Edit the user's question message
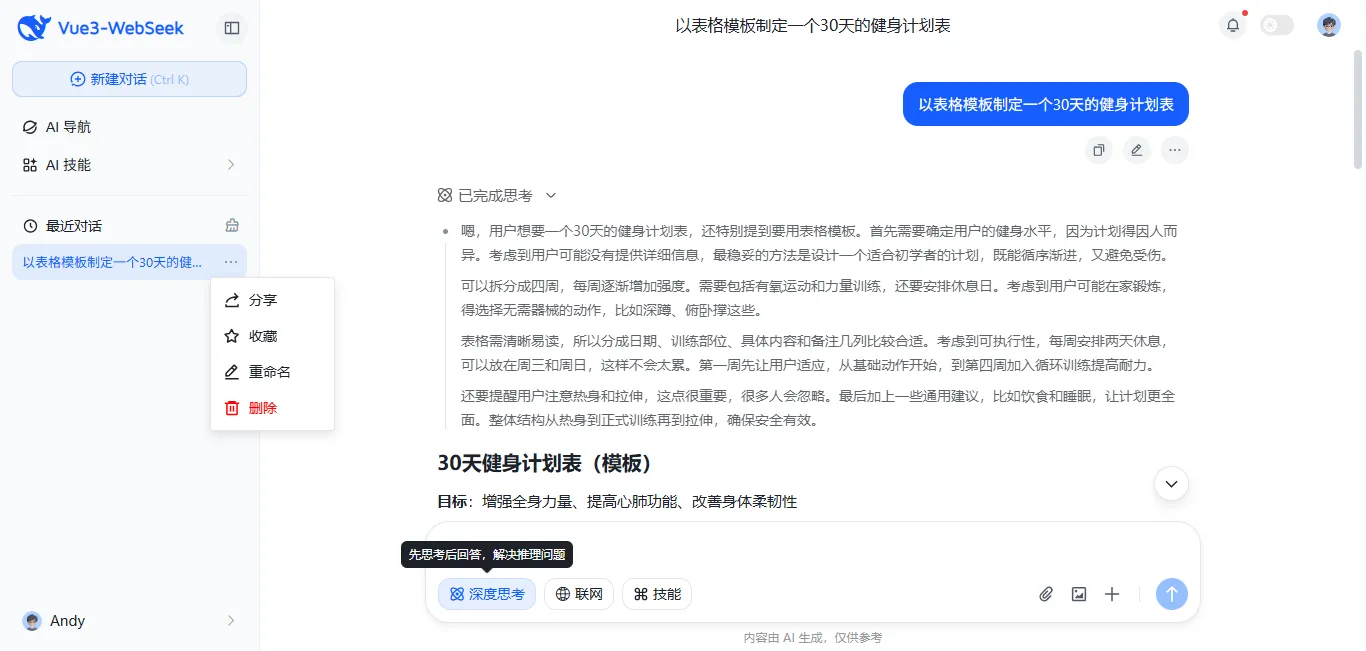Screen dimensions: 1366x651 click(1136, 149)
